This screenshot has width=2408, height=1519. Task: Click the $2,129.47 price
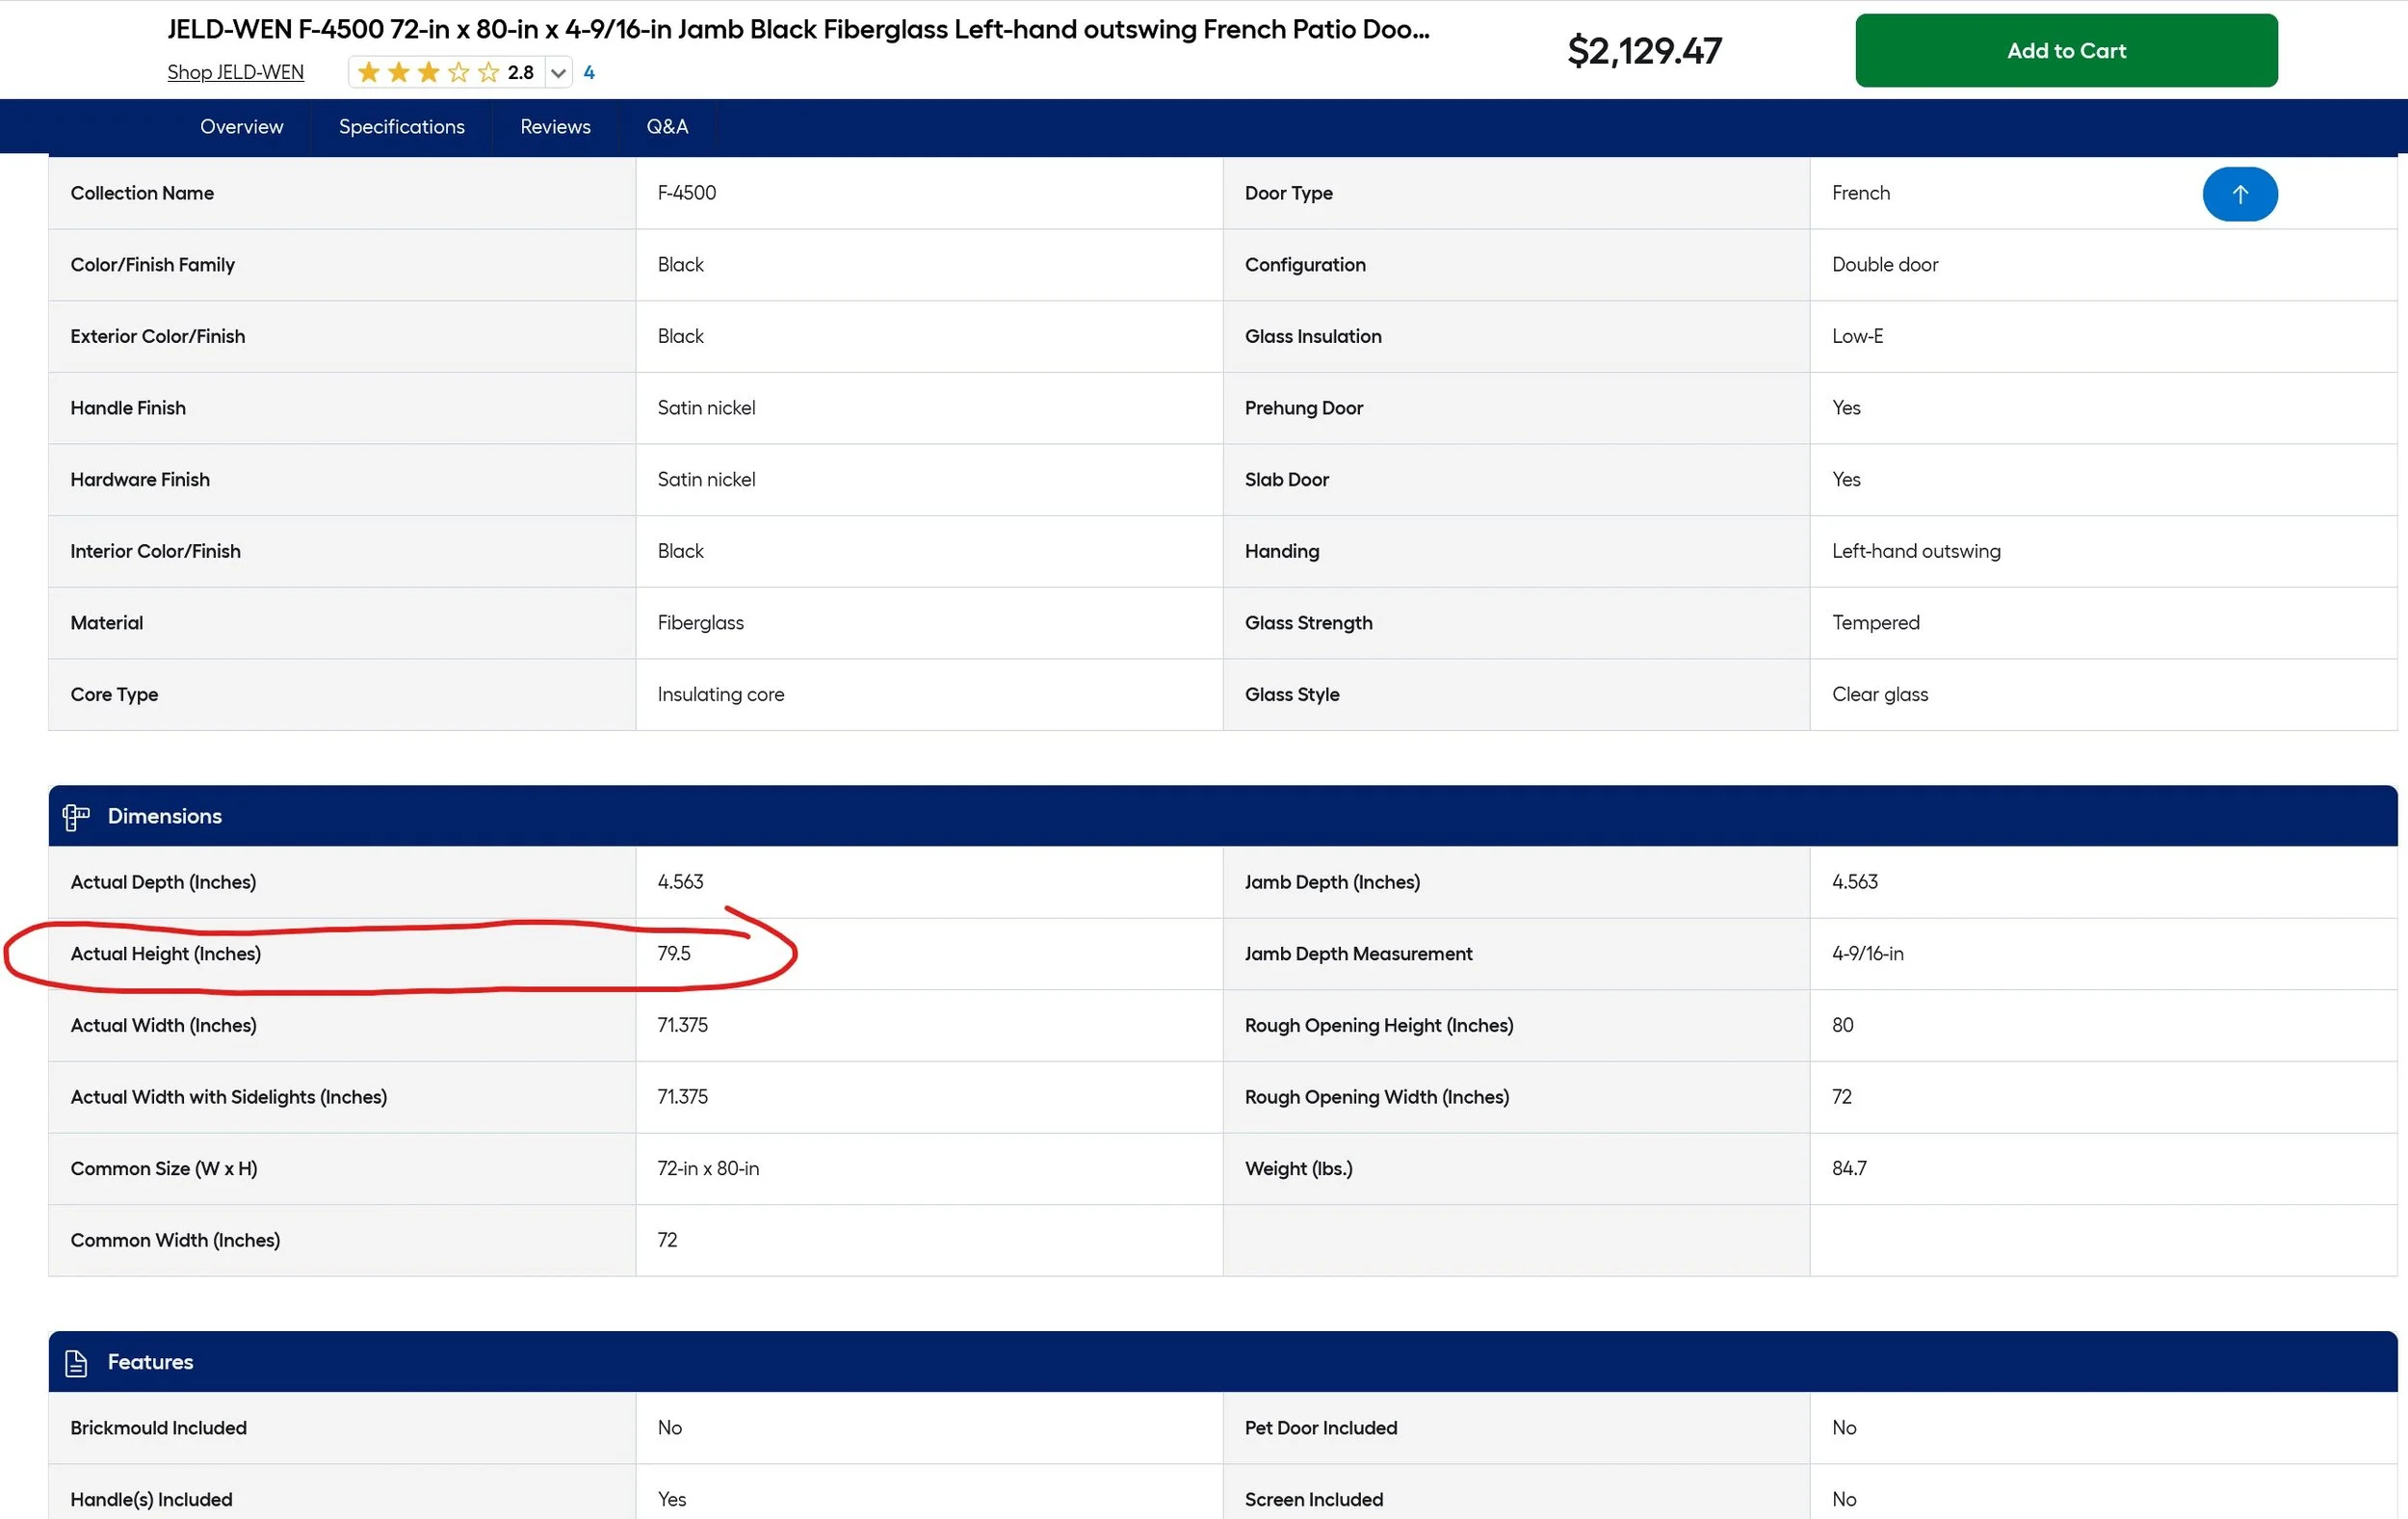[1644, 51]
